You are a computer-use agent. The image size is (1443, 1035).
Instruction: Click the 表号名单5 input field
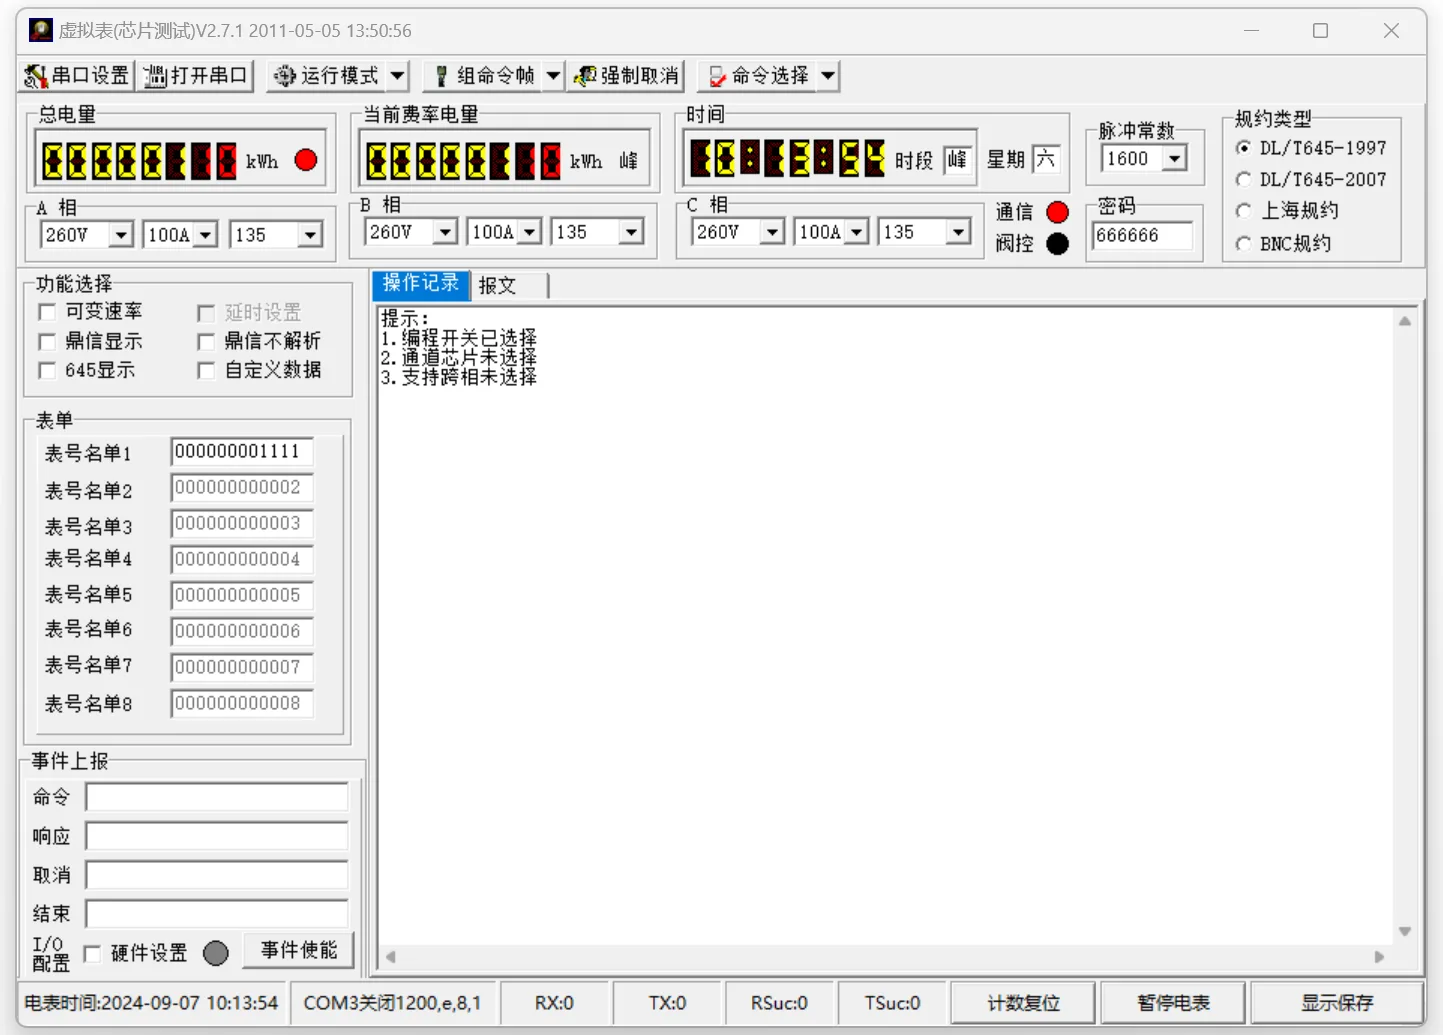(x=242, y=596)
